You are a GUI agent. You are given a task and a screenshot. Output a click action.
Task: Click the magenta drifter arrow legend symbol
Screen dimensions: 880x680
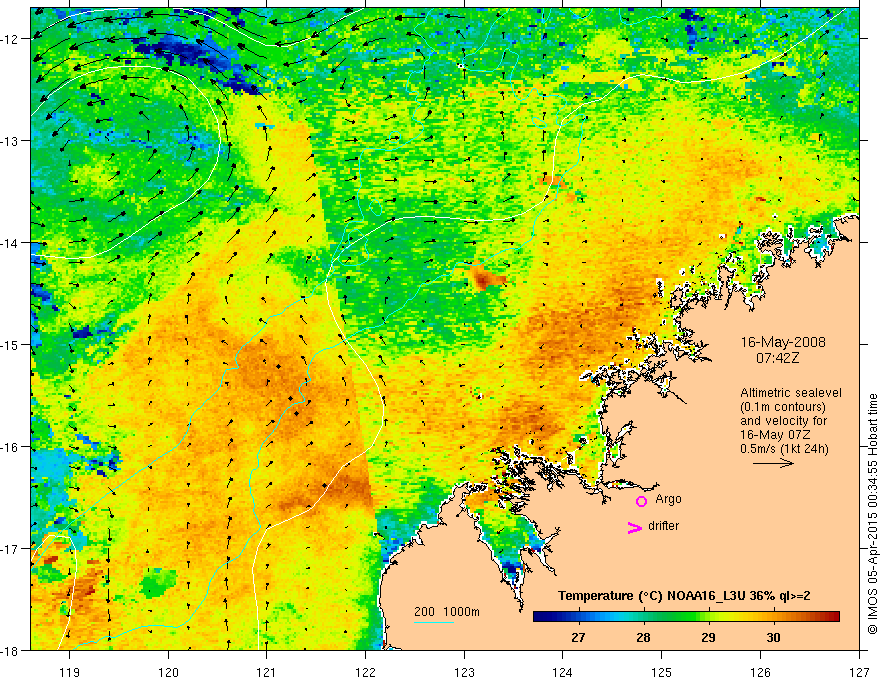click(x=635, y=527)
